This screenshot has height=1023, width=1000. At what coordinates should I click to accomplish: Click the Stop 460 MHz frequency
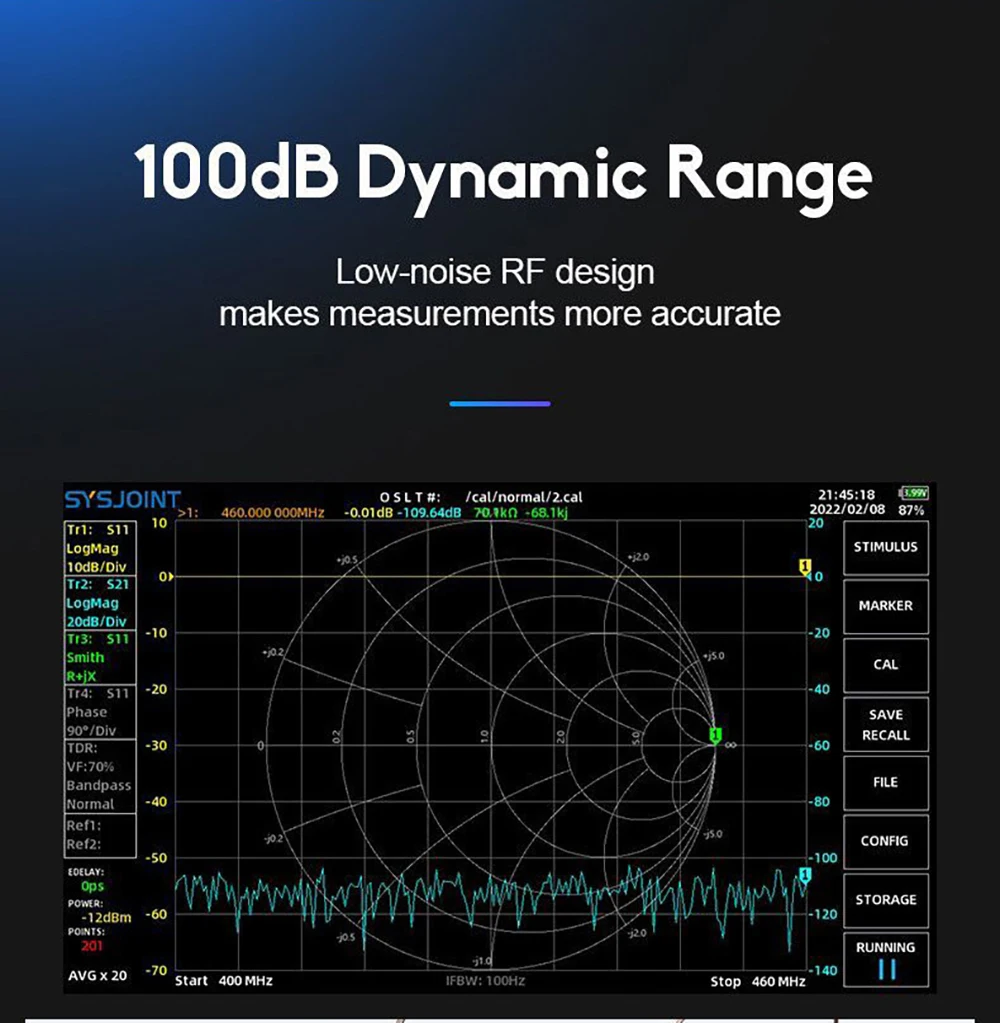[758, 981]
